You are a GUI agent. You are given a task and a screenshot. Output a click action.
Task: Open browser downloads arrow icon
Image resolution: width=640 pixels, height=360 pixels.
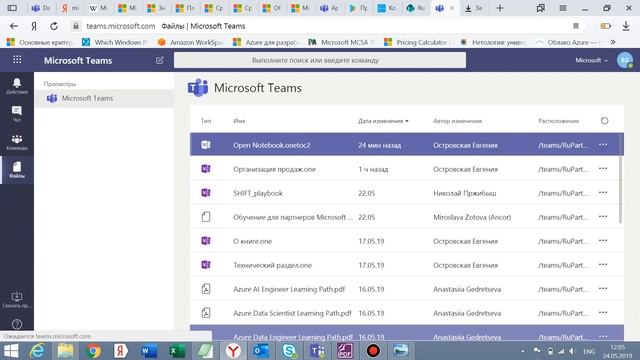point(626,26)
